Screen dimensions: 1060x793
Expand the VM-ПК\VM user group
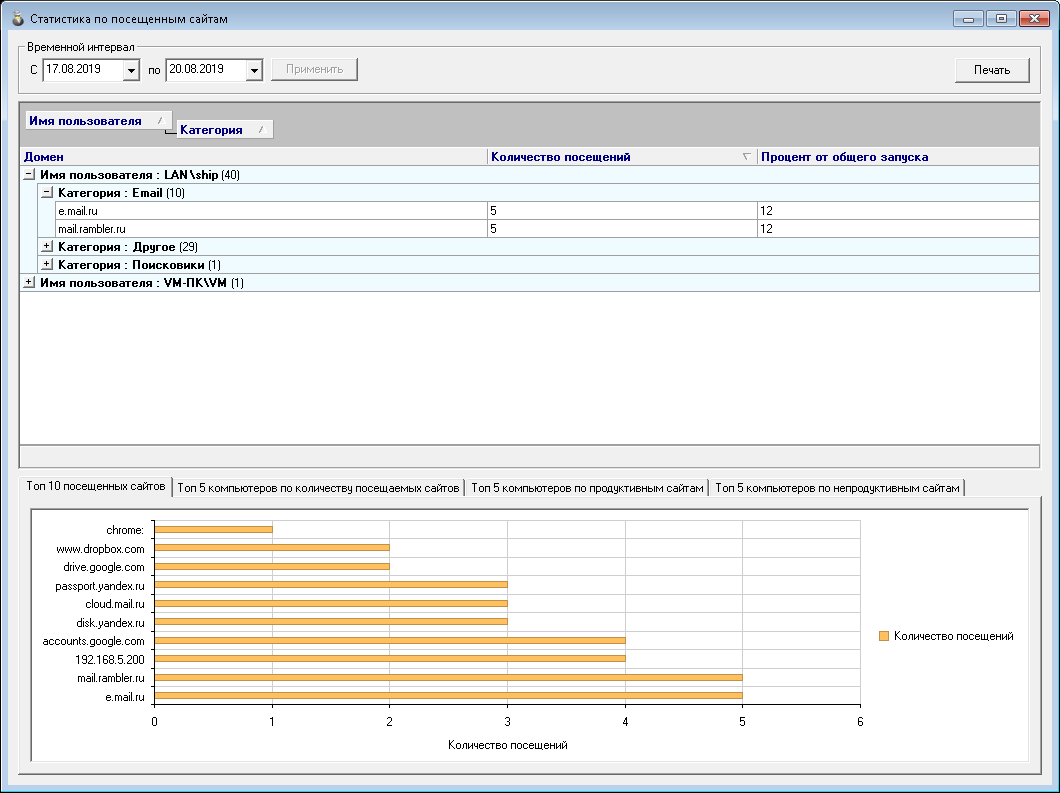click(x=28, y=283)
